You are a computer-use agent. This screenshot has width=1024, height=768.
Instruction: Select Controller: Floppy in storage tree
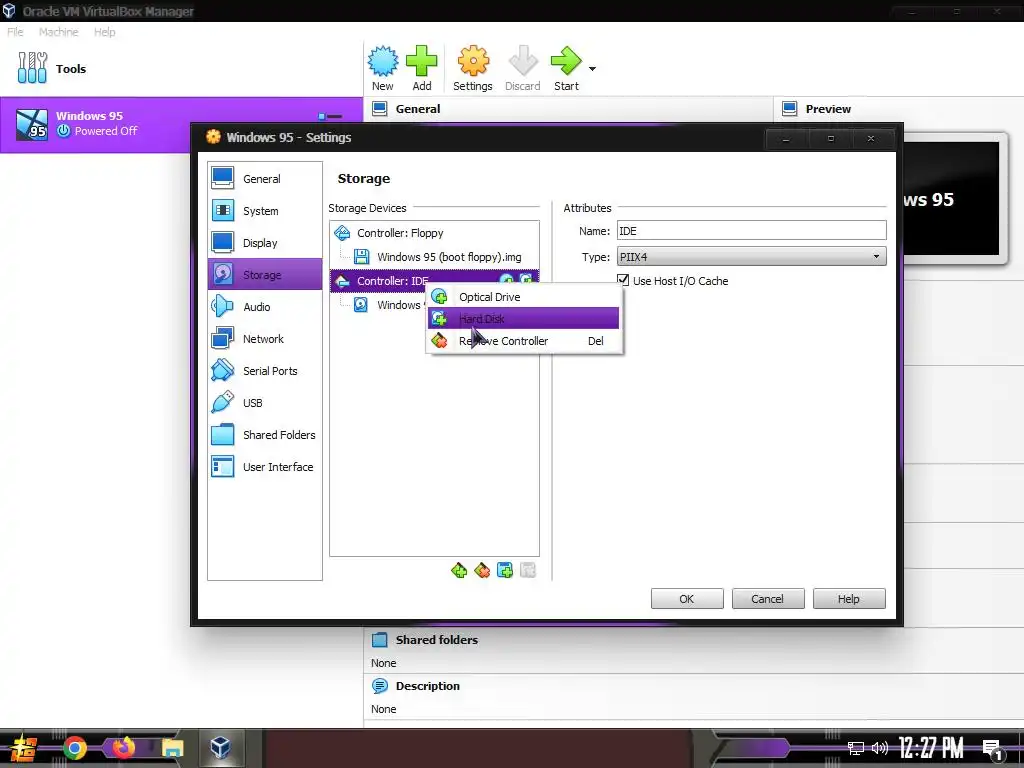(434, 233)
